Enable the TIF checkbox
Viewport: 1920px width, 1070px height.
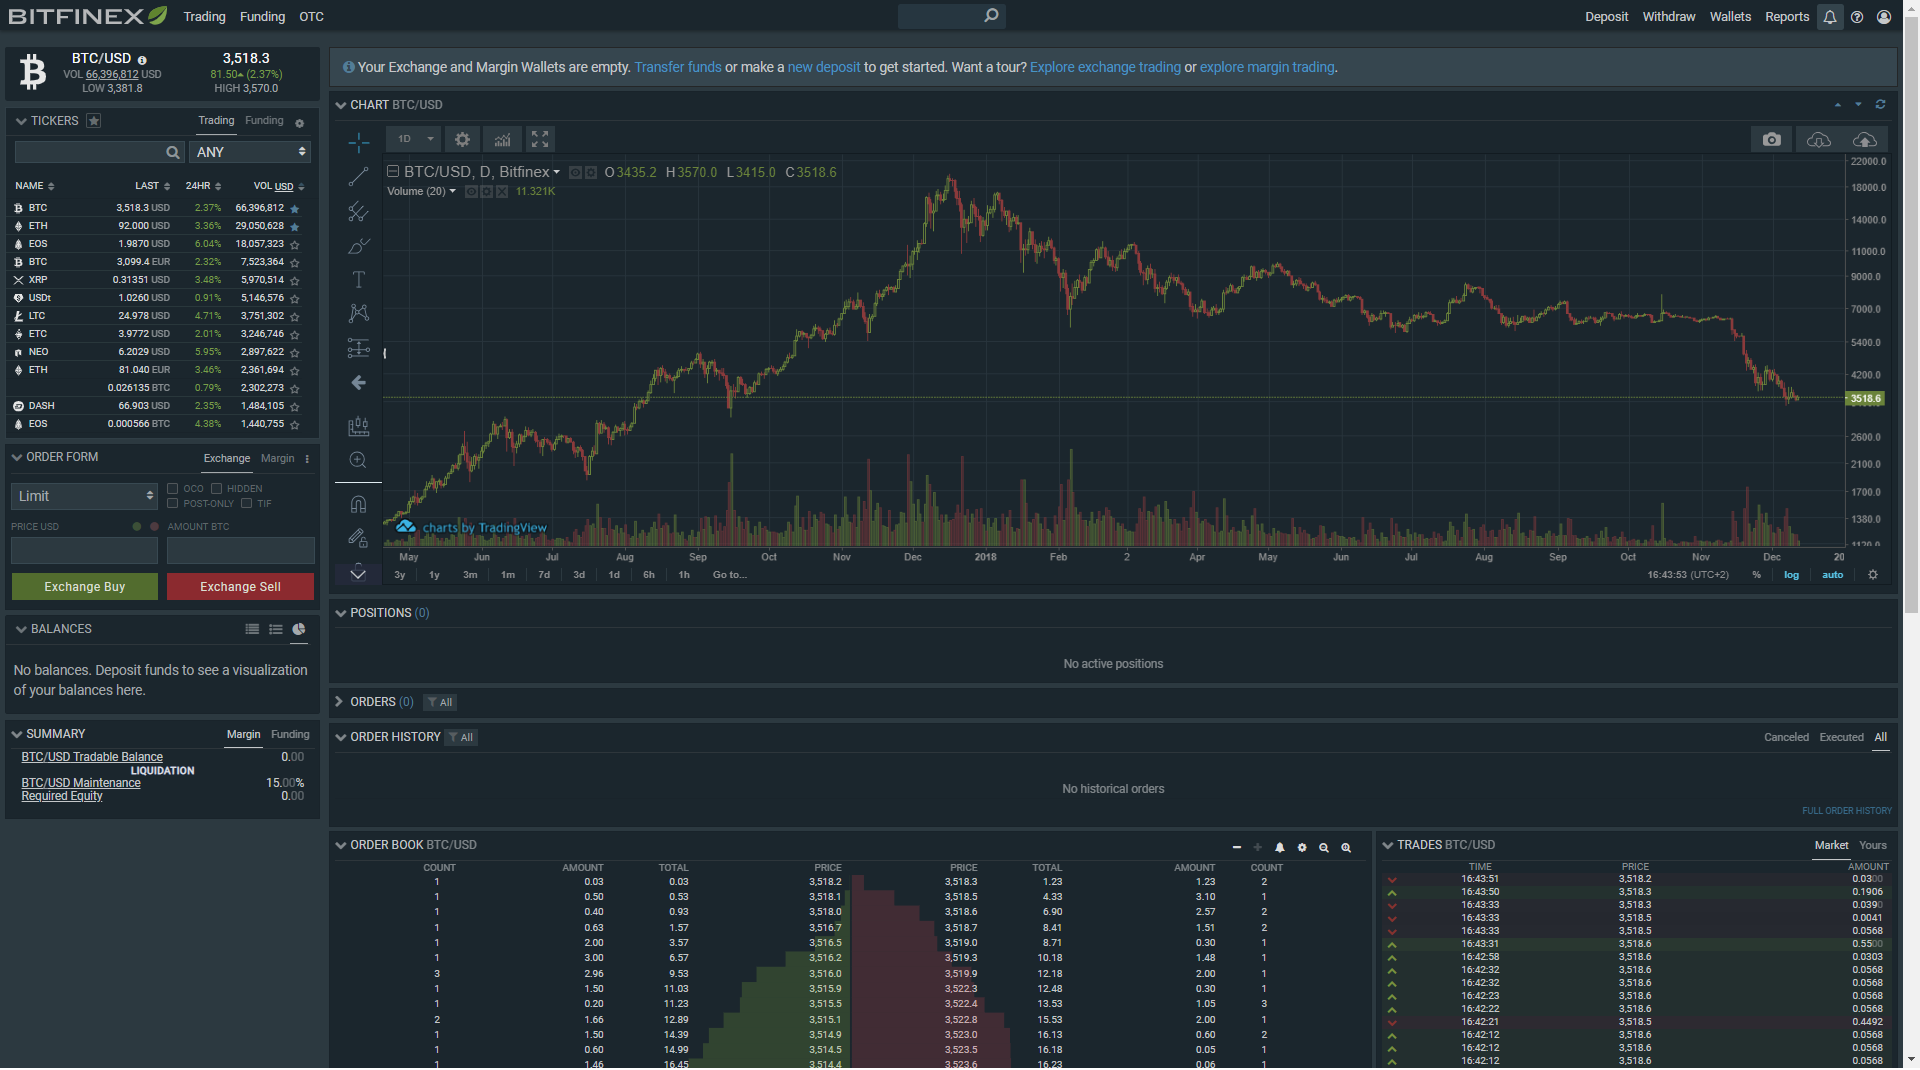pos(246,504)
